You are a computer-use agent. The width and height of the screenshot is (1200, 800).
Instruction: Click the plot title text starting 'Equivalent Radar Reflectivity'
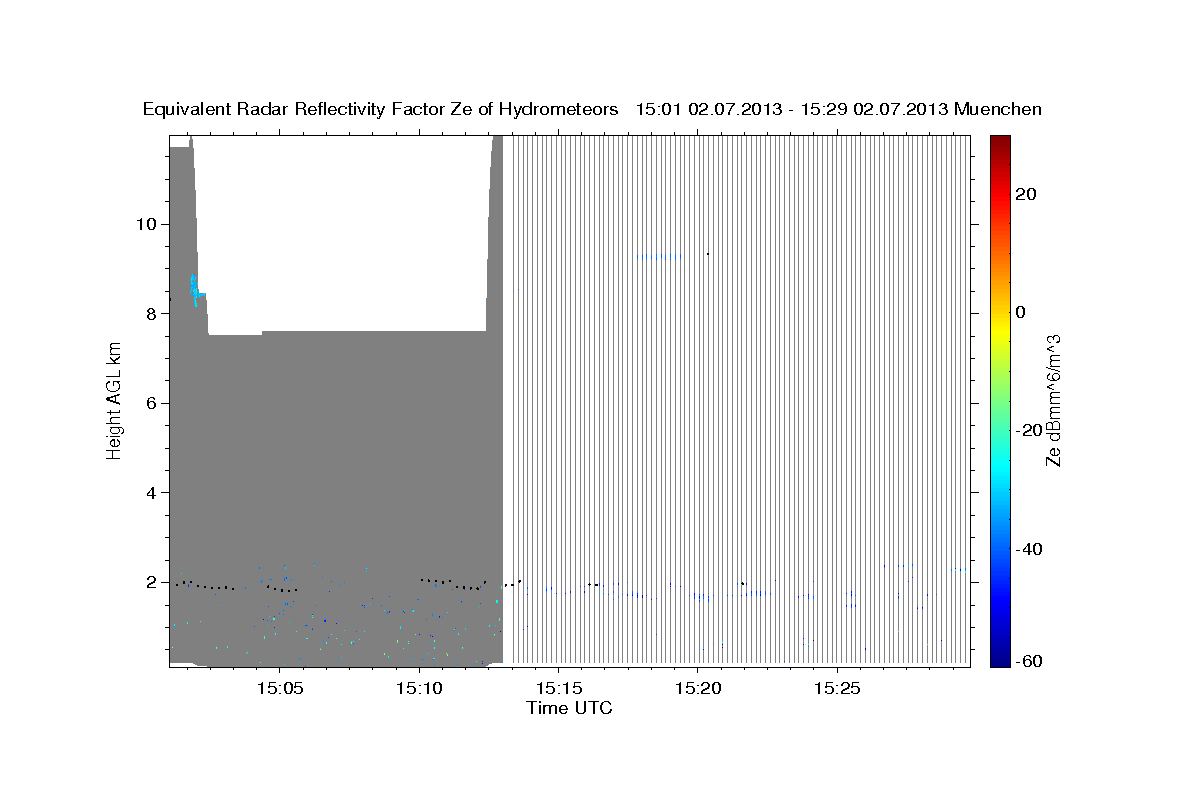click(x=592, y=110)
